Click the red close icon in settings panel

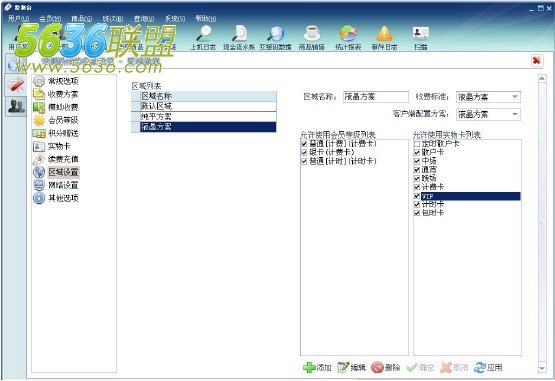click(537, 61)
